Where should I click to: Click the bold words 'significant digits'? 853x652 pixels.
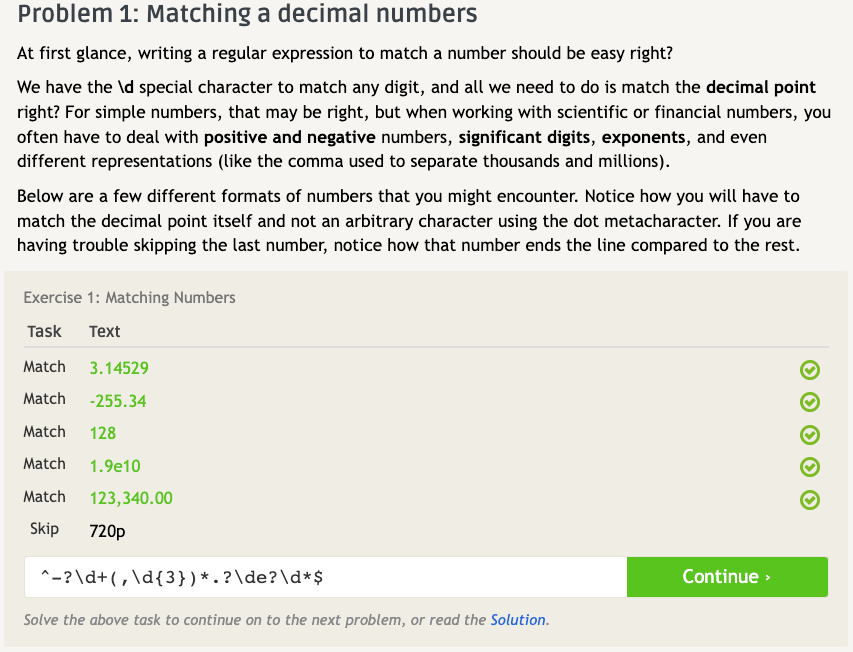click(524, 136)
